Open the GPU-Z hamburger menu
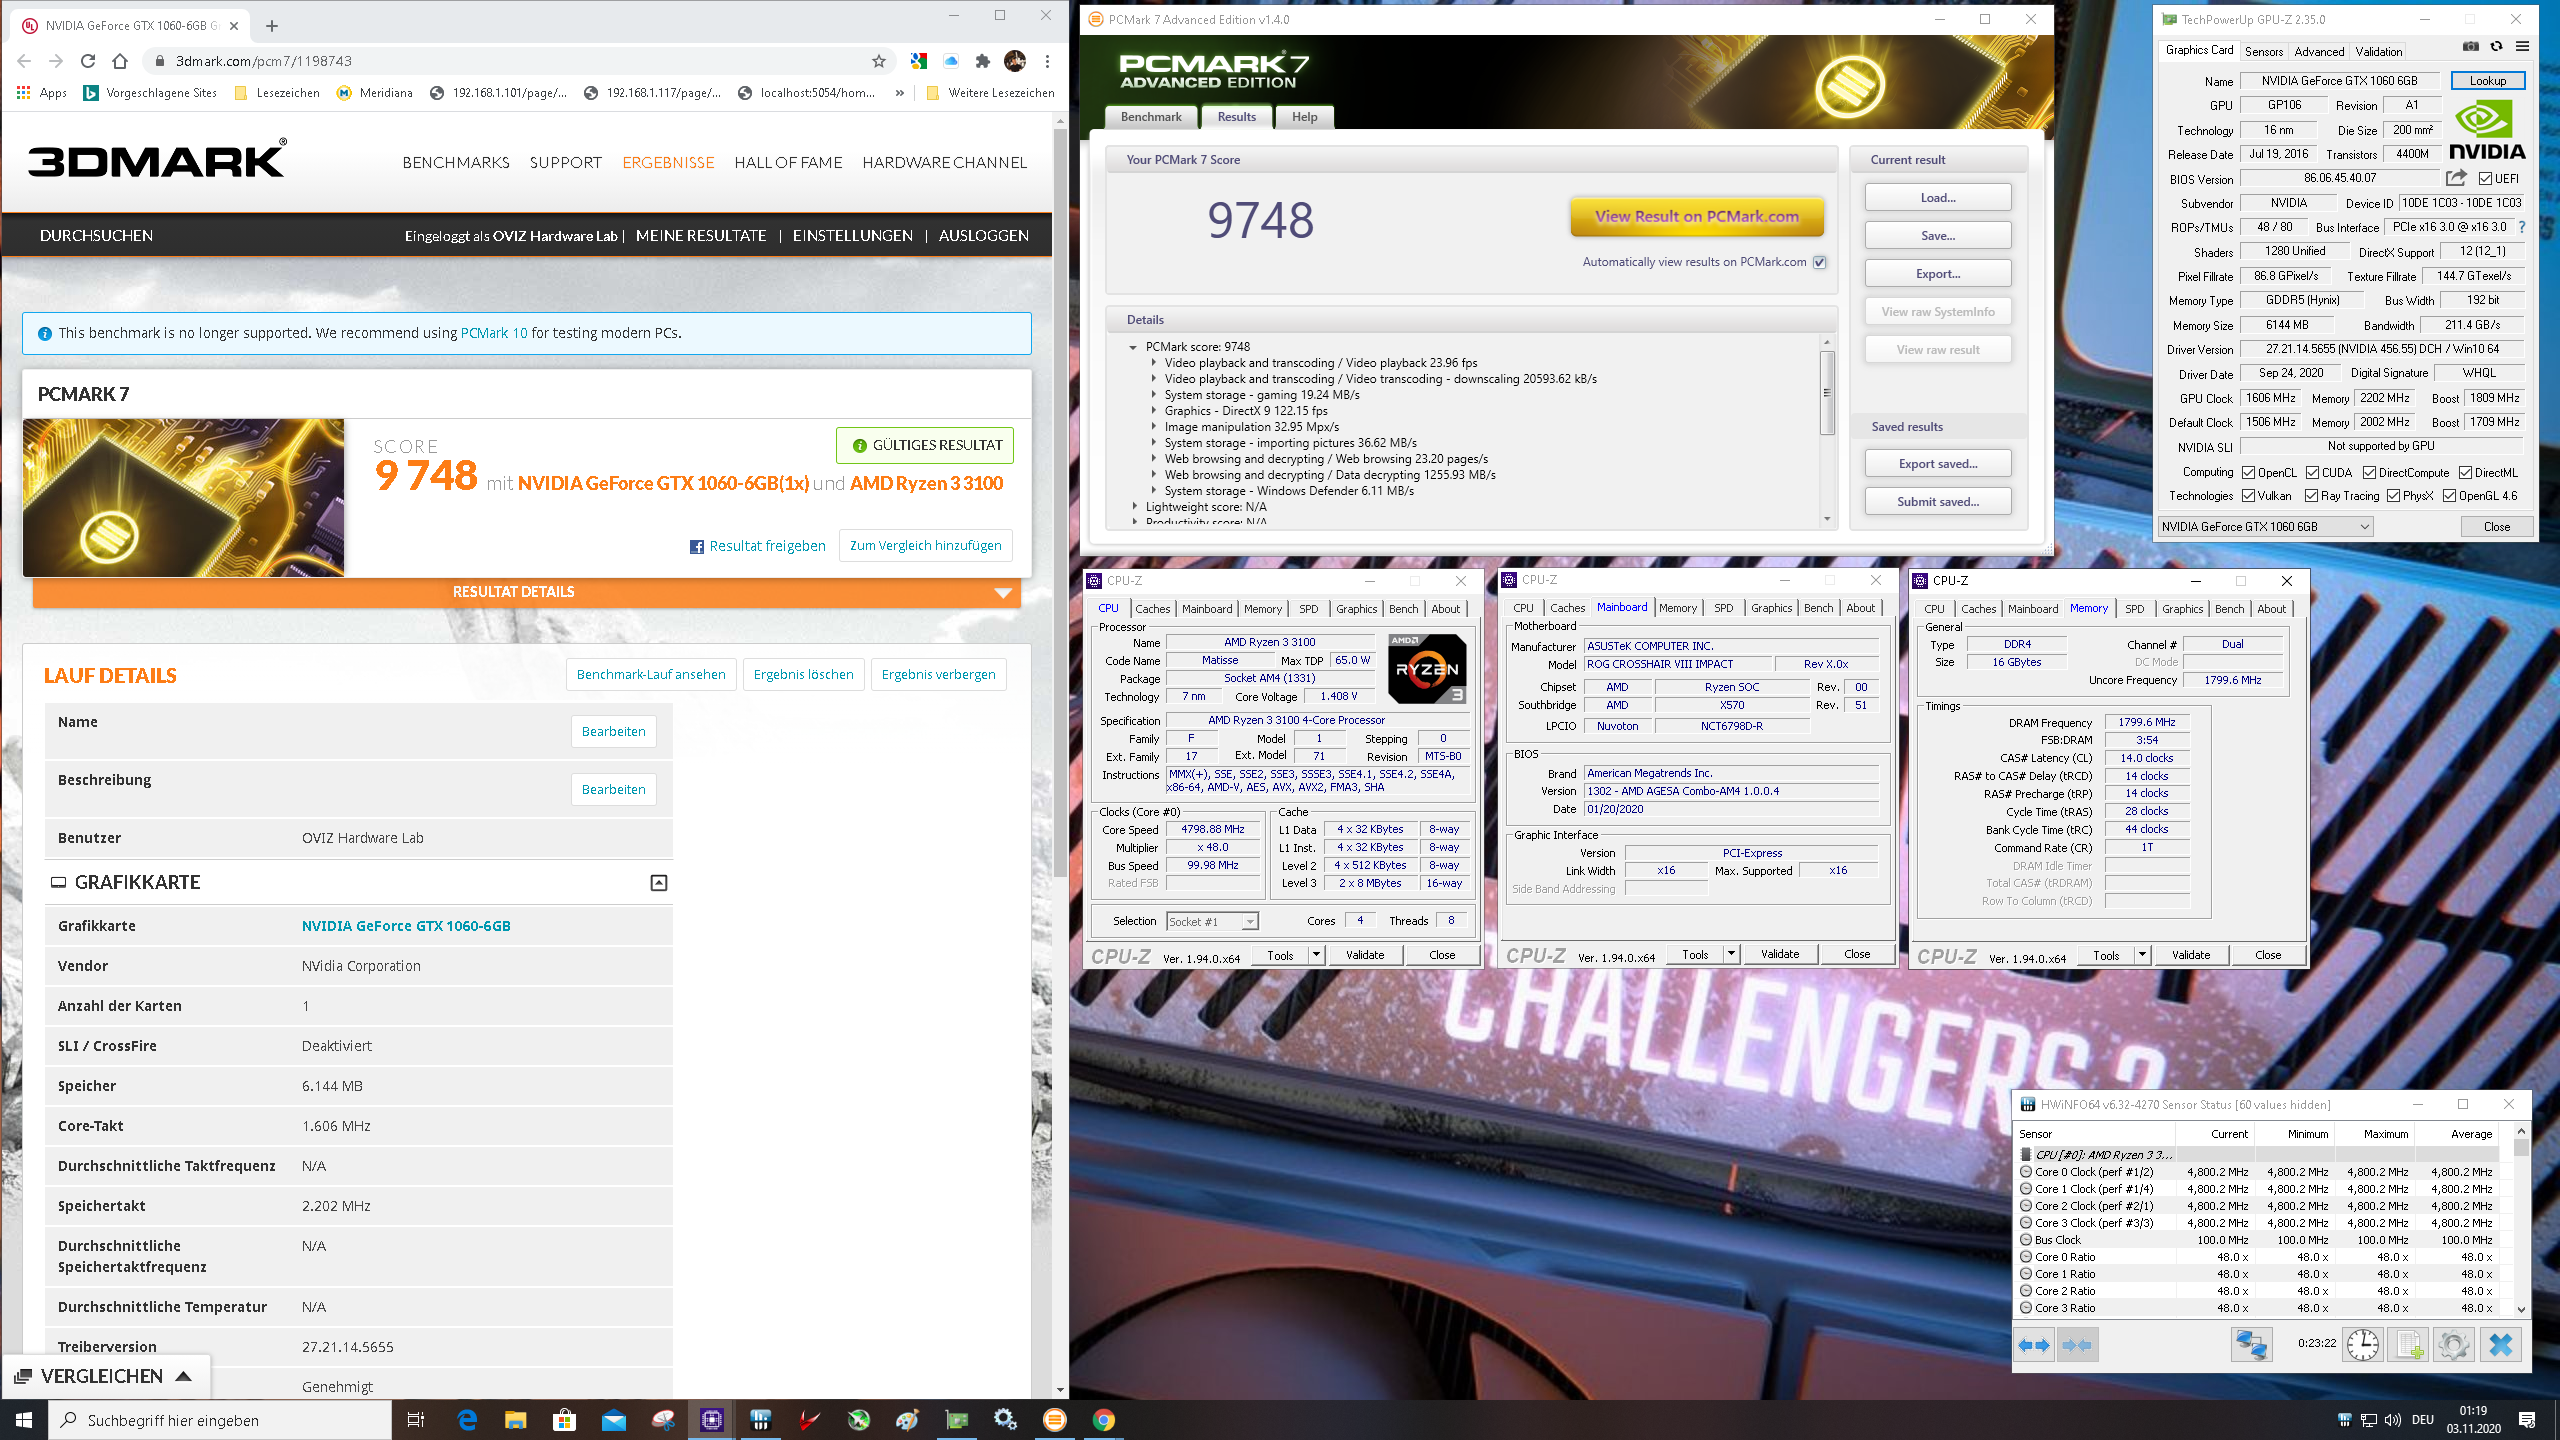Viewport: 2560px width, 1440px height. [x=2522, y=47]
